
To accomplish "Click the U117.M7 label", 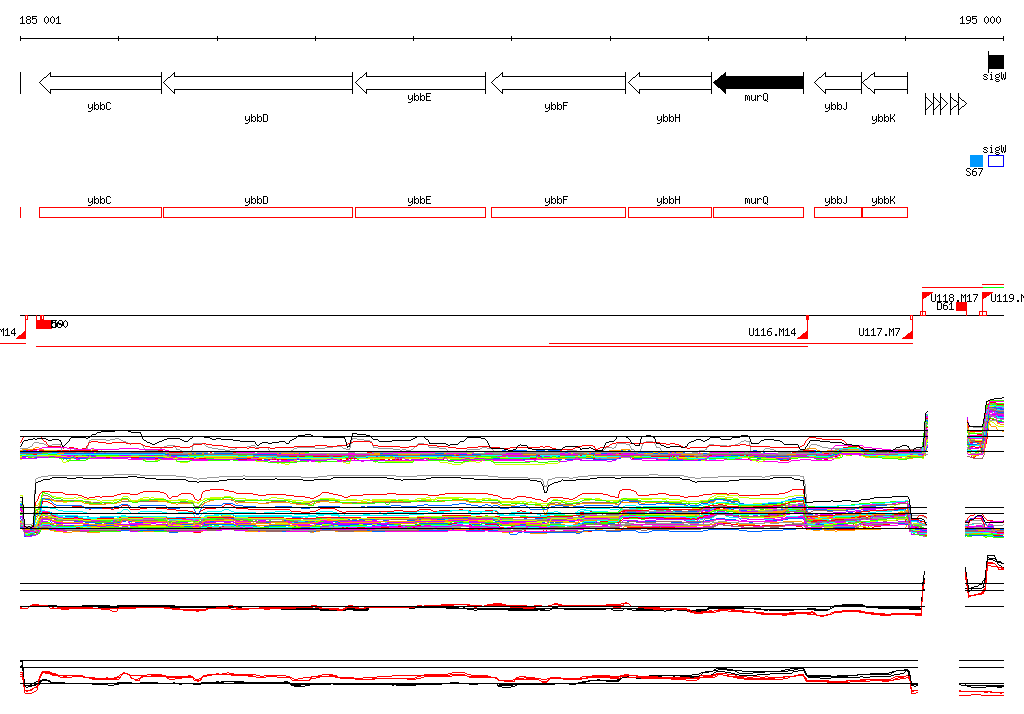I will pyautogui.click(x=879, y=333).
